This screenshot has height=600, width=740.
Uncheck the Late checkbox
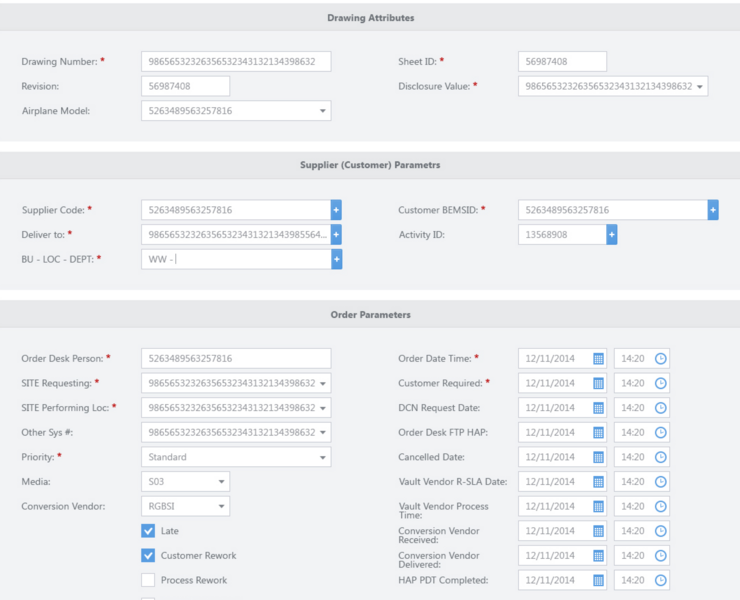point(148,531)
